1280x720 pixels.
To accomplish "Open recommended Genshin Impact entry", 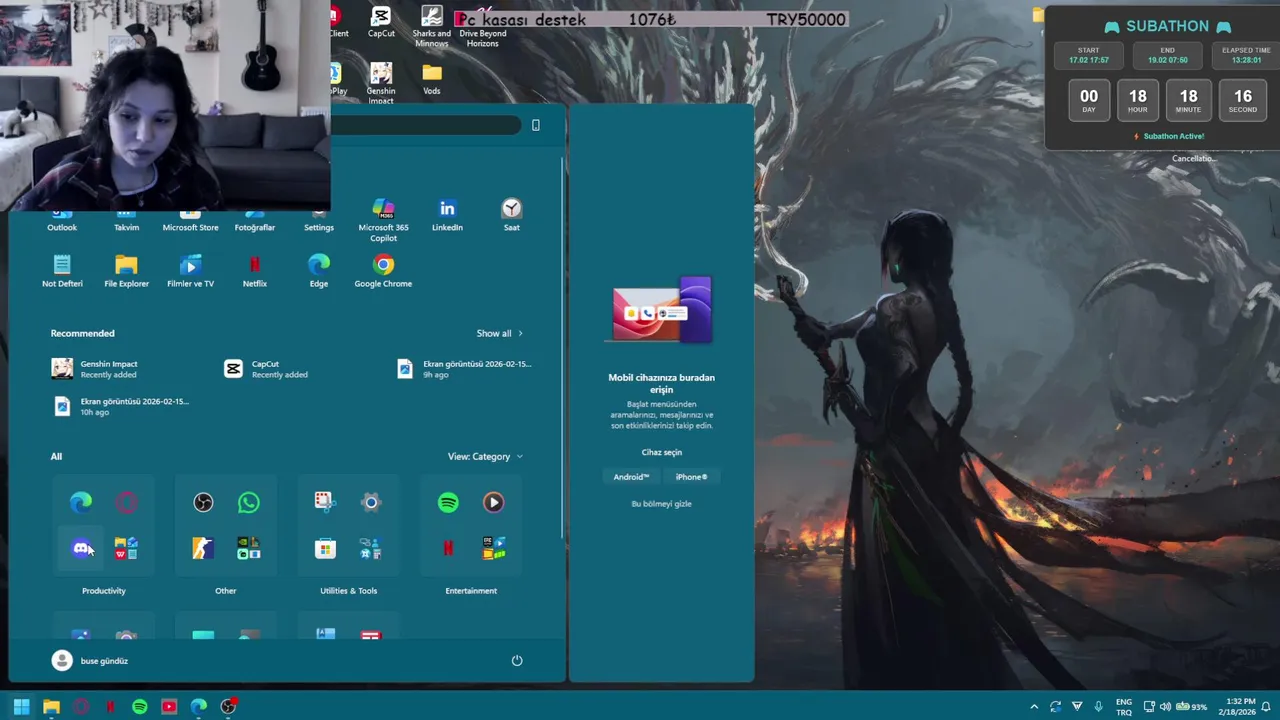I will [x=96, y=369].
